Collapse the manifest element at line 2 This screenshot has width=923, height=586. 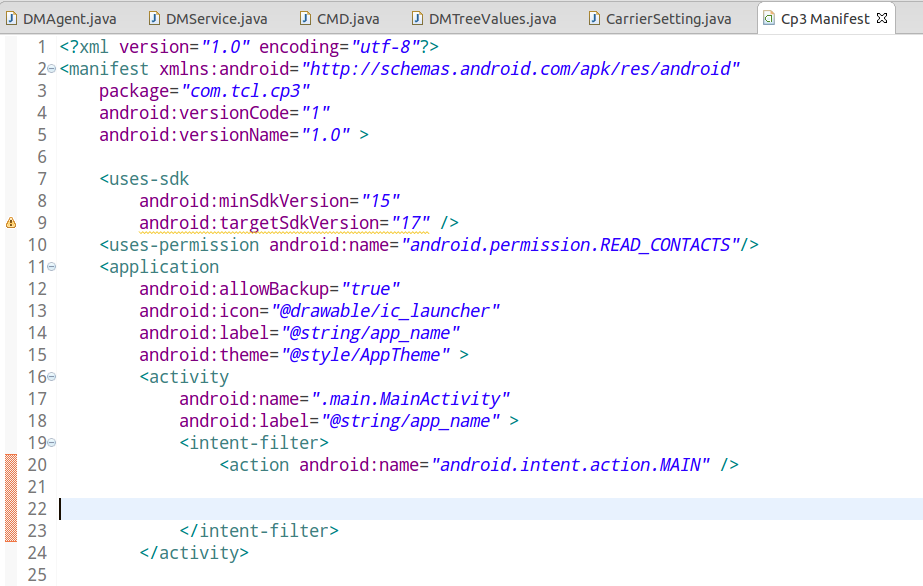[51, 69]
